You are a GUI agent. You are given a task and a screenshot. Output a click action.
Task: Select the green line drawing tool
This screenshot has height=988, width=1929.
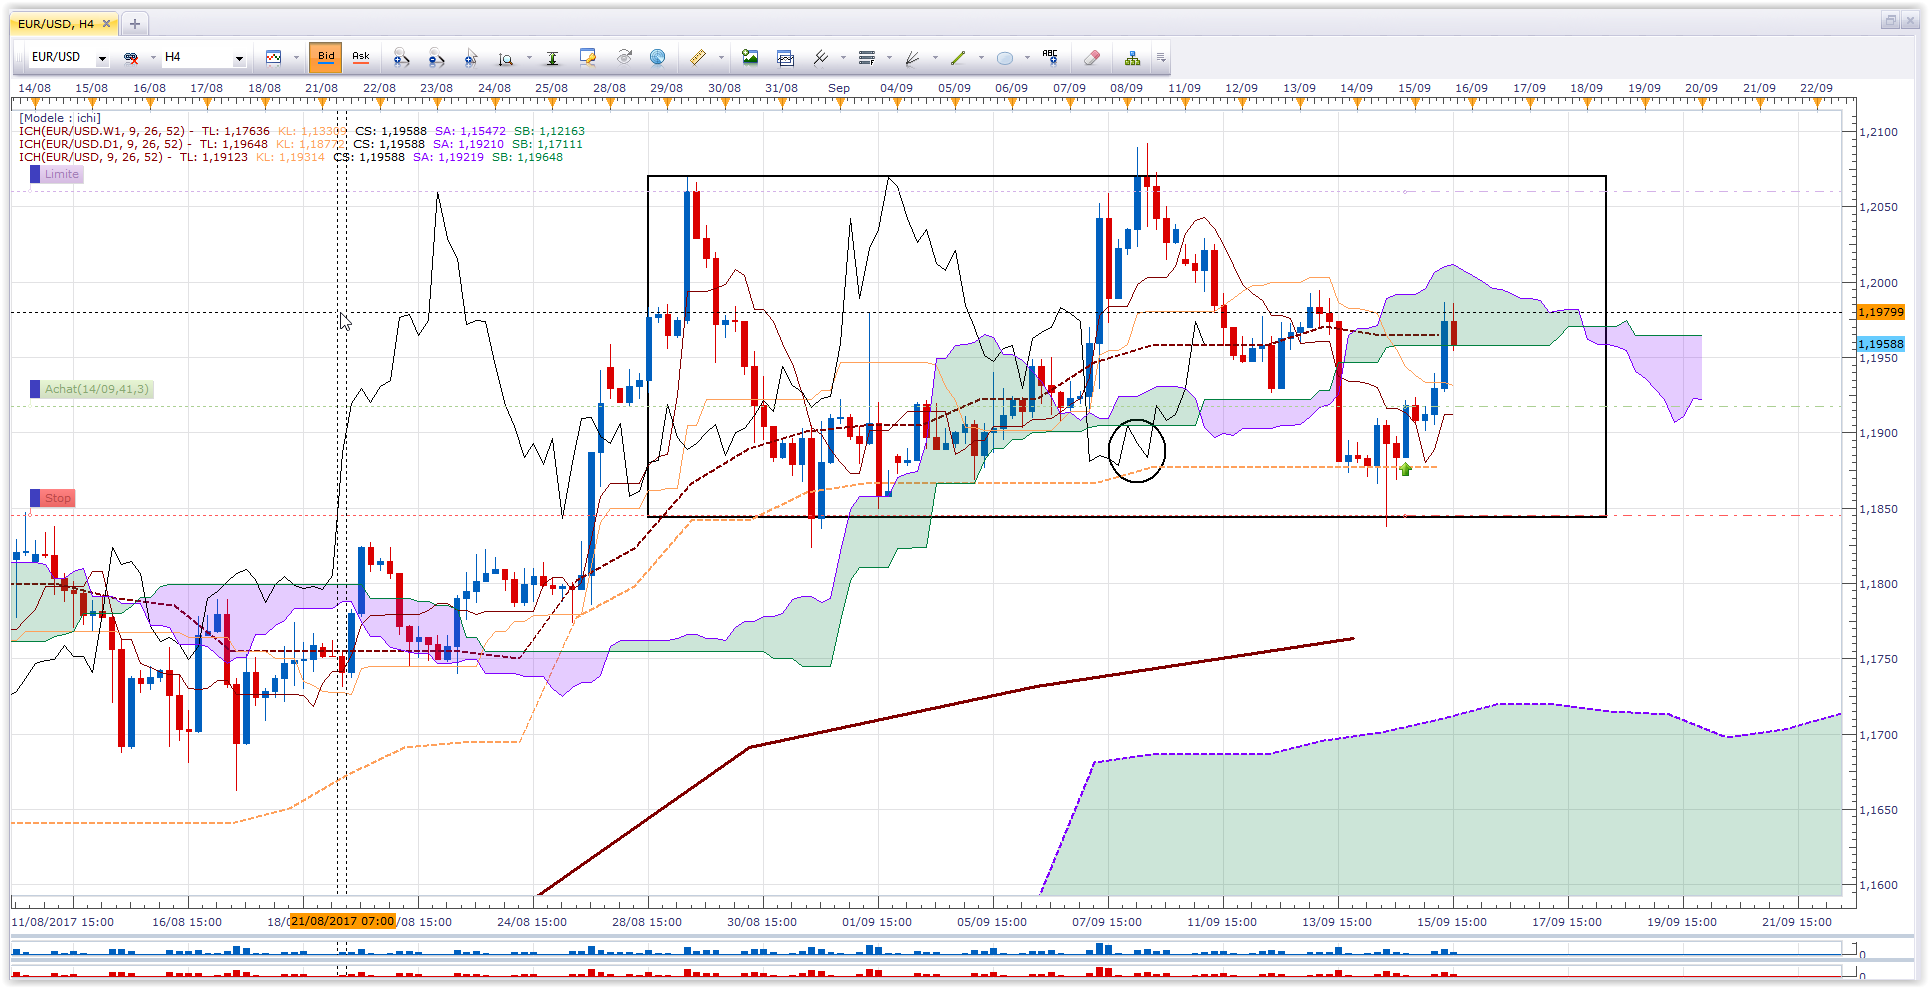click(x=958, y=58)
